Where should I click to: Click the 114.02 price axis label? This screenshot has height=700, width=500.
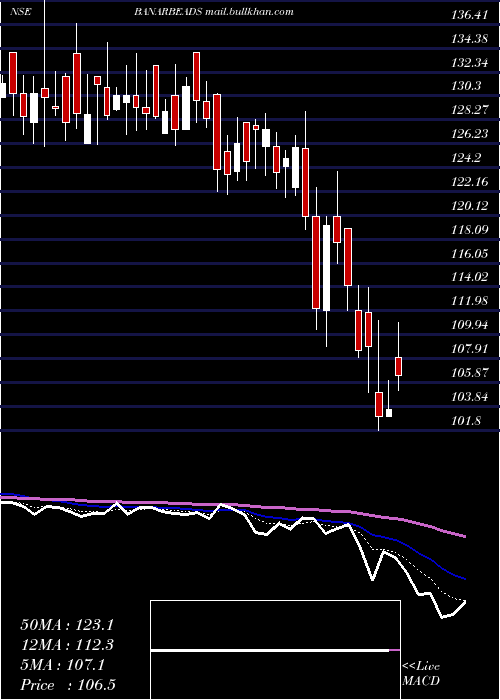(469, 277)
